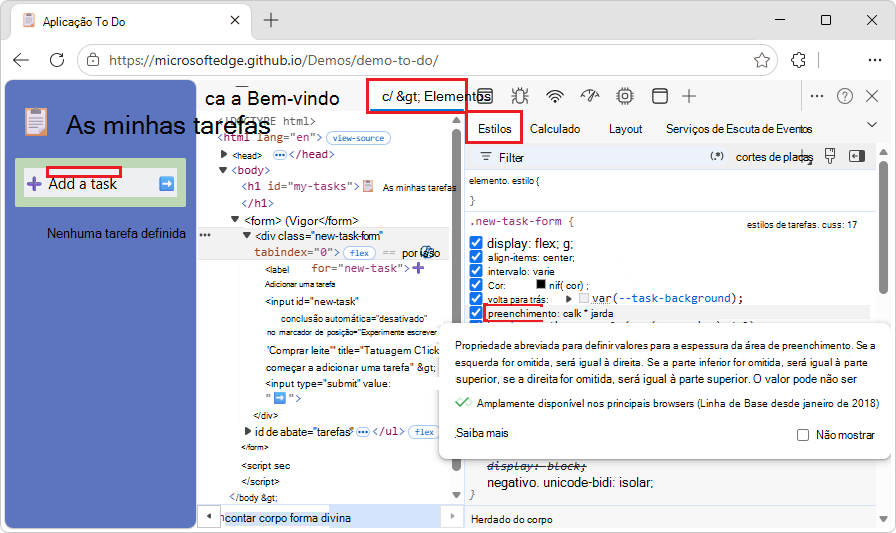Click the paintbrush rendering icon in Styles toolbar
Screen dimensions: 896x533
[x=830, y=156]
